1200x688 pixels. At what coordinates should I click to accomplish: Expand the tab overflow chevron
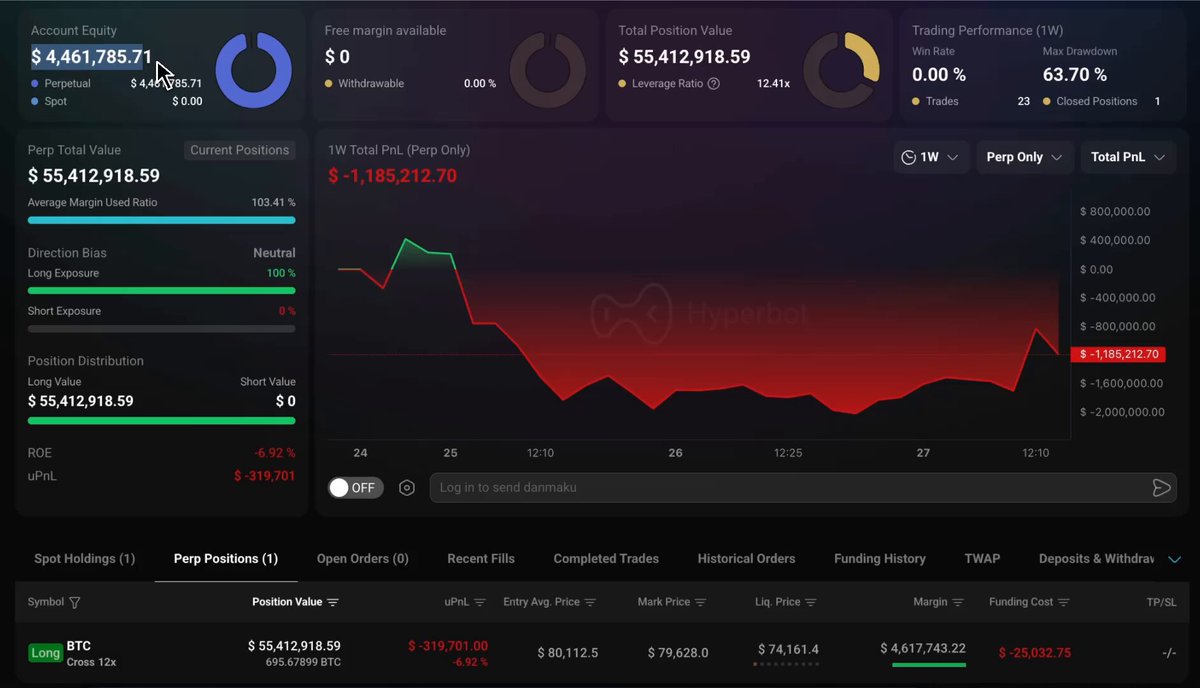point(1175,559)
